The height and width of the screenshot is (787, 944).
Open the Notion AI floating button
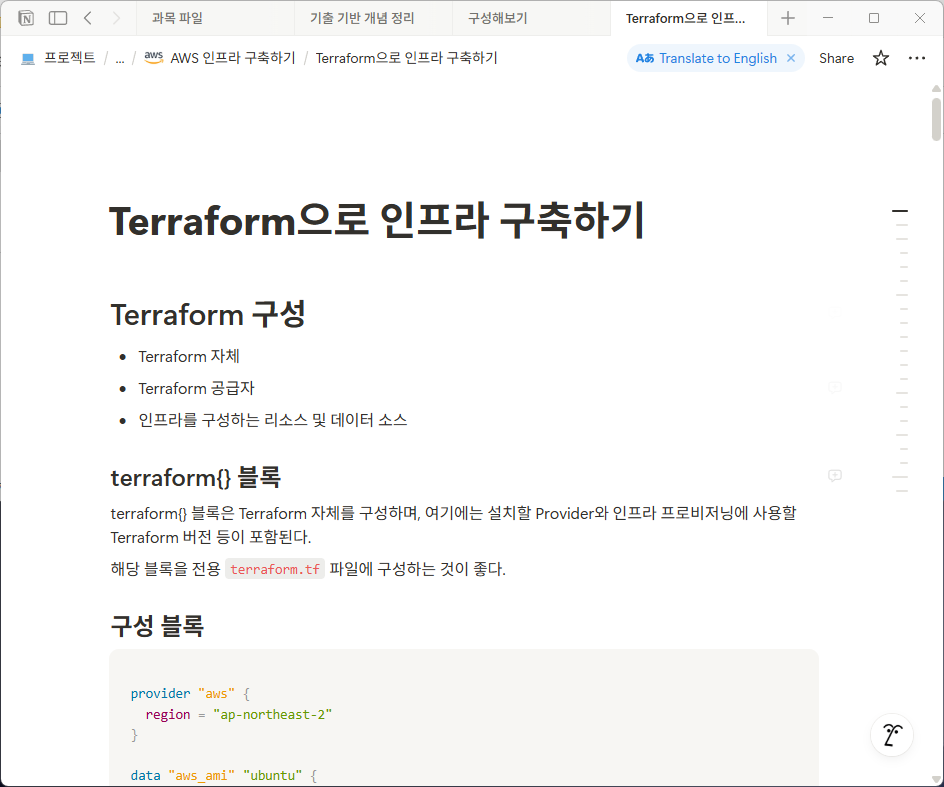coord(892,735)
